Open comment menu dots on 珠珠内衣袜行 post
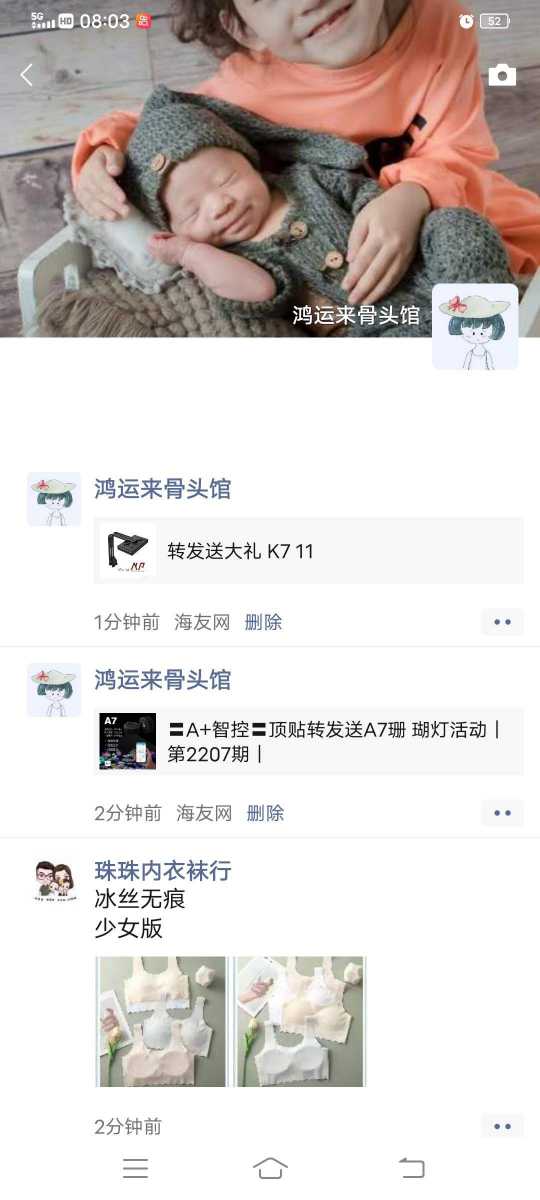Image resolution: width=540 pixels, height=1200 pixels. (x=502, y=1127)
